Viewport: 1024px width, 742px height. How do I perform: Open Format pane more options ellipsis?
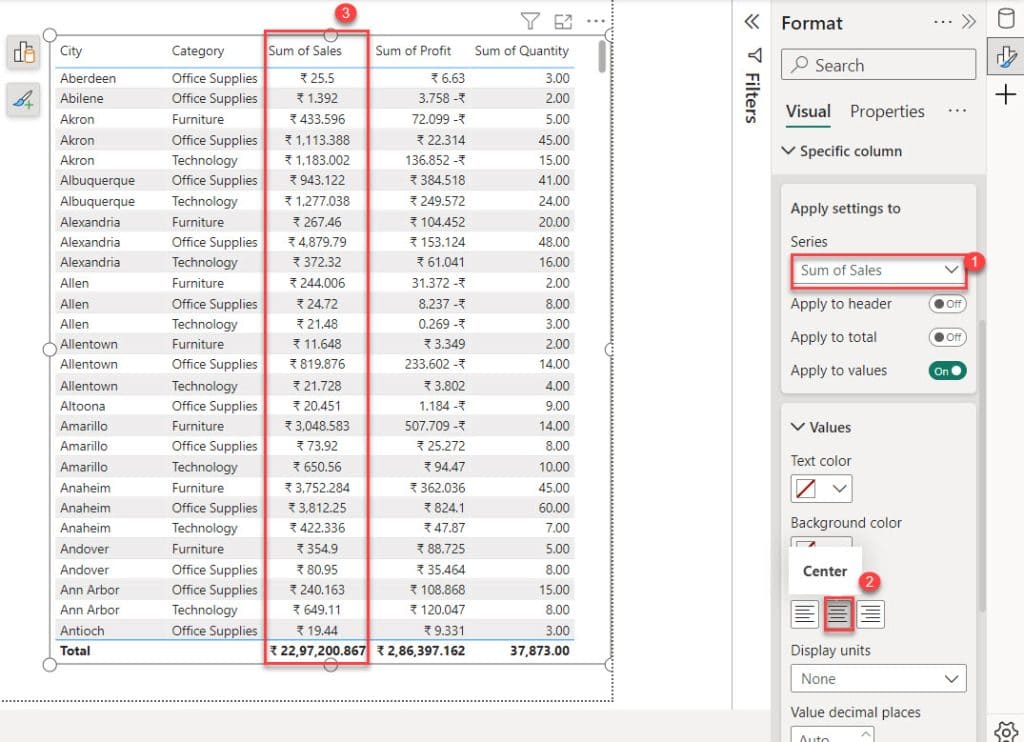pyautogui.click(x=942, y=22)
